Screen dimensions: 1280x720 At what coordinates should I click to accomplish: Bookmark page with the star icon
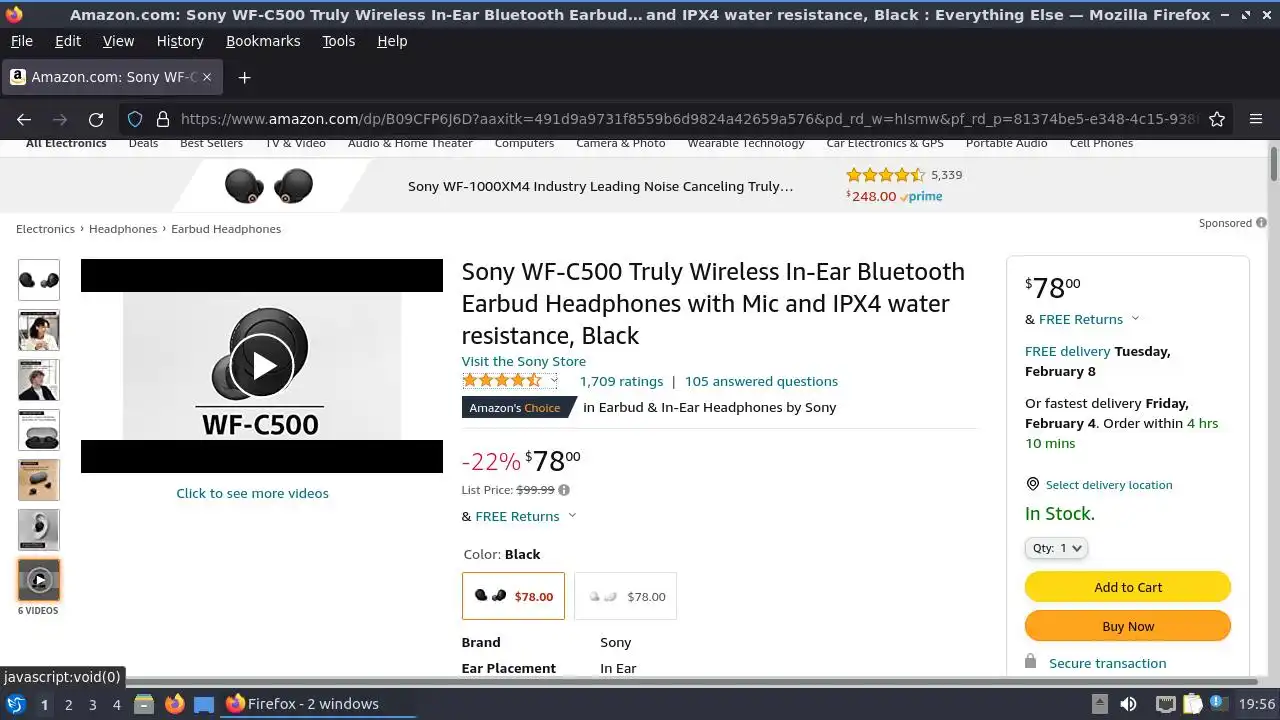pyautogui.click(x=1217, y=119)
